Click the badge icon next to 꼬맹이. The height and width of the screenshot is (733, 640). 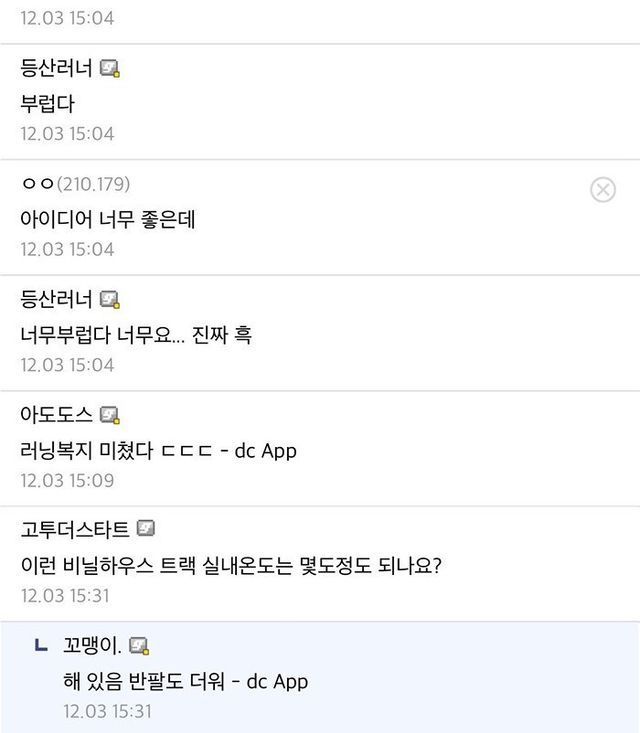click(139, 646)
